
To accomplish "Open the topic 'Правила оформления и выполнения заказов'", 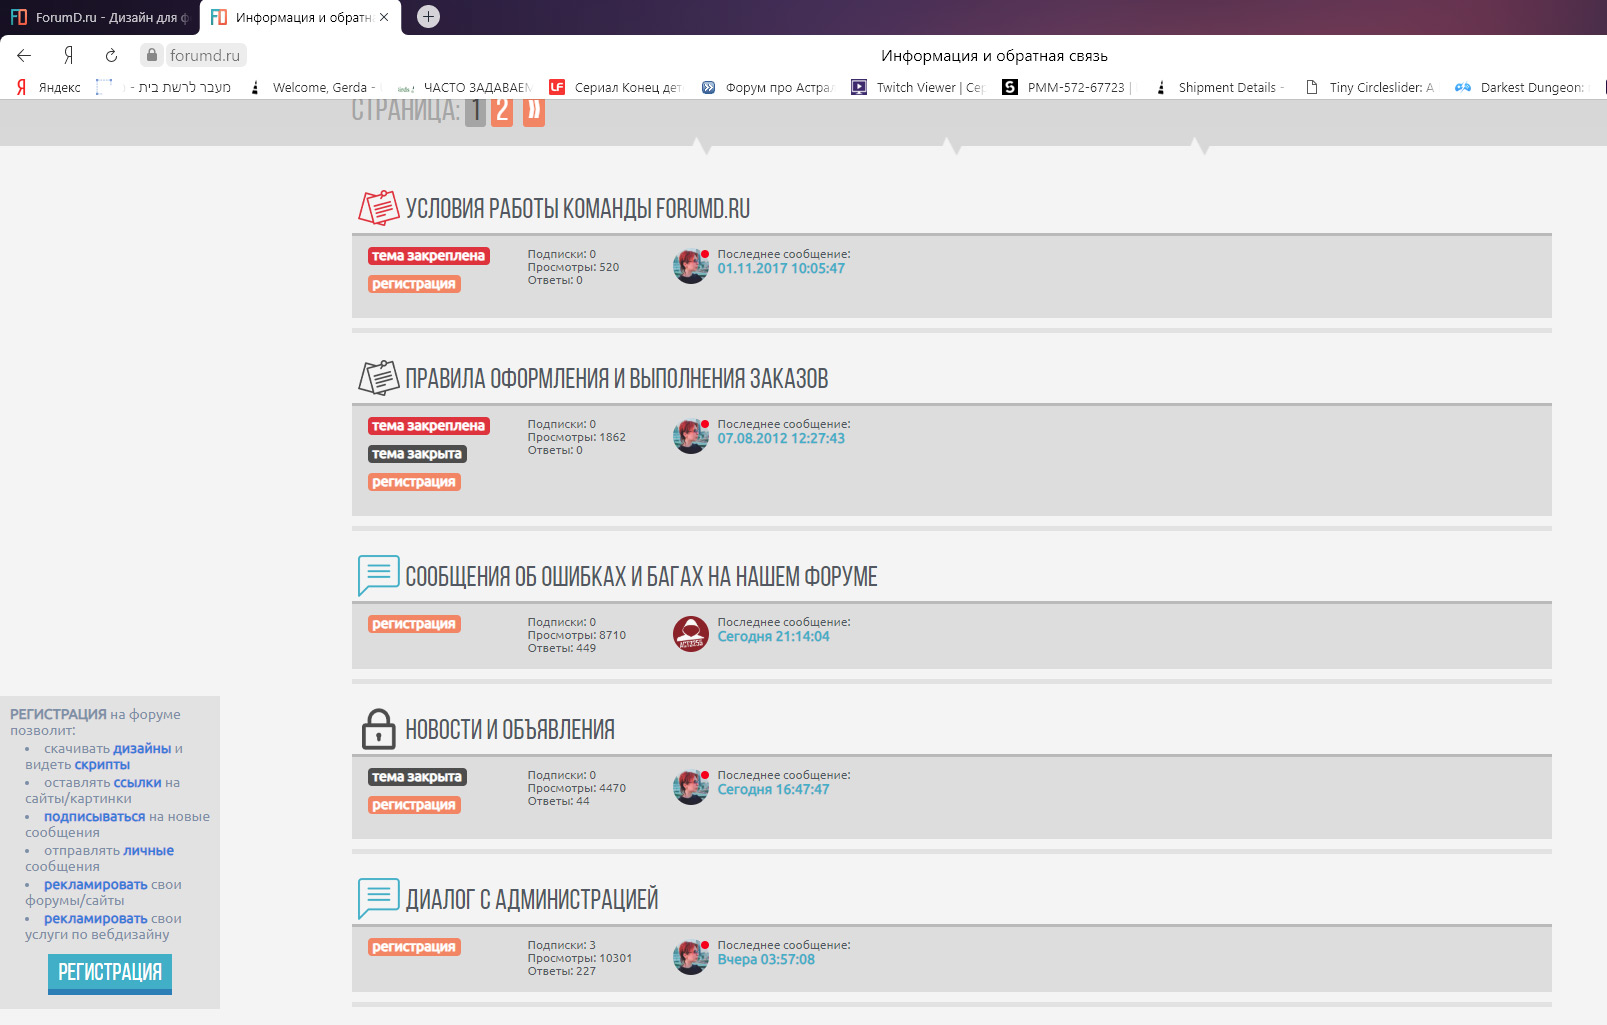I will pyautogui.click(x=617, y=379).
